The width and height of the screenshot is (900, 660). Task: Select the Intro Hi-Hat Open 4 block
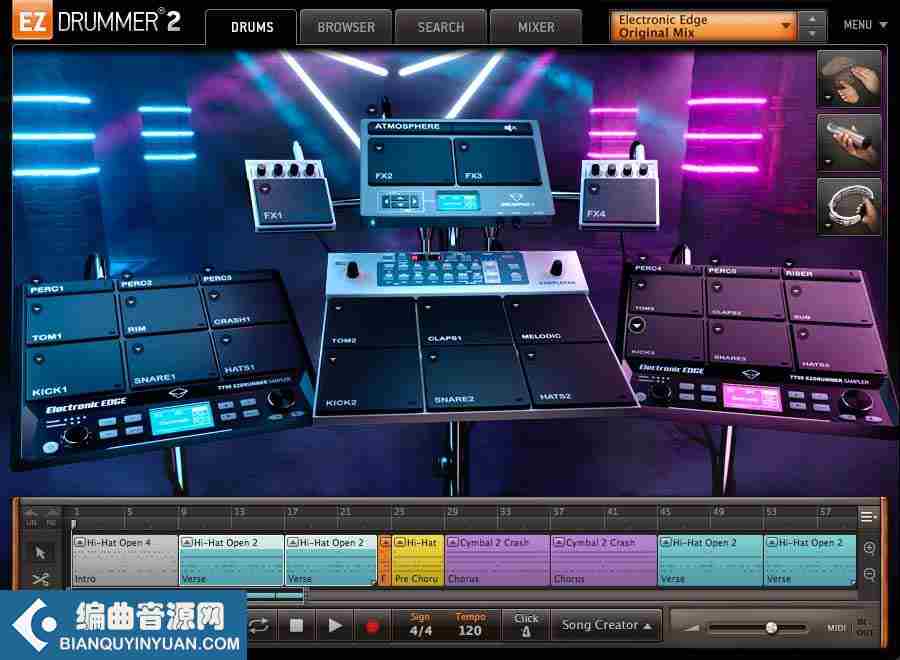click(x=125, y=560)
